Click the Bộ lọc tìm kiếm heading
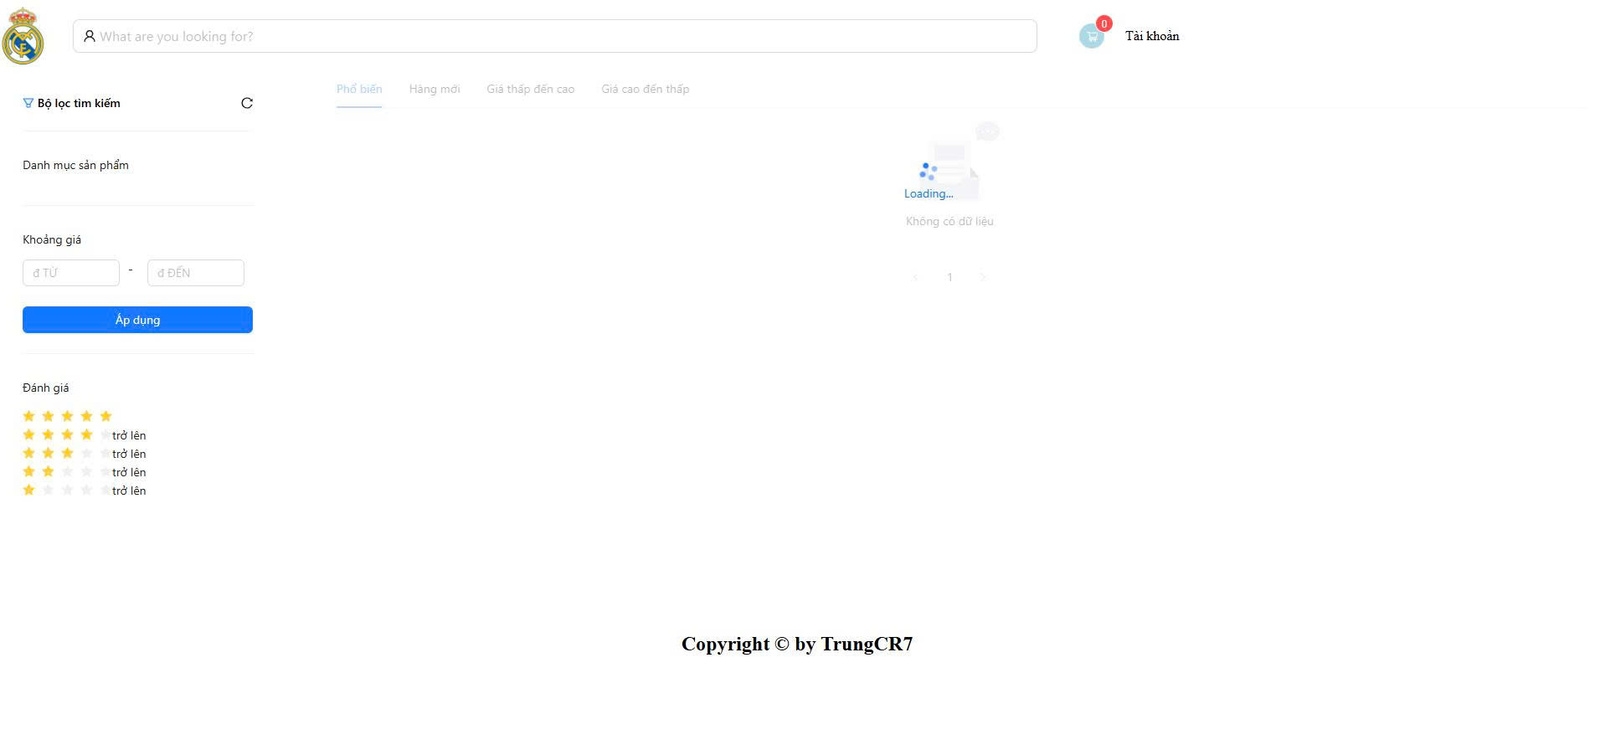This screenshot has width=1600, height=750. pyautogui.click(x=79, y=103)
